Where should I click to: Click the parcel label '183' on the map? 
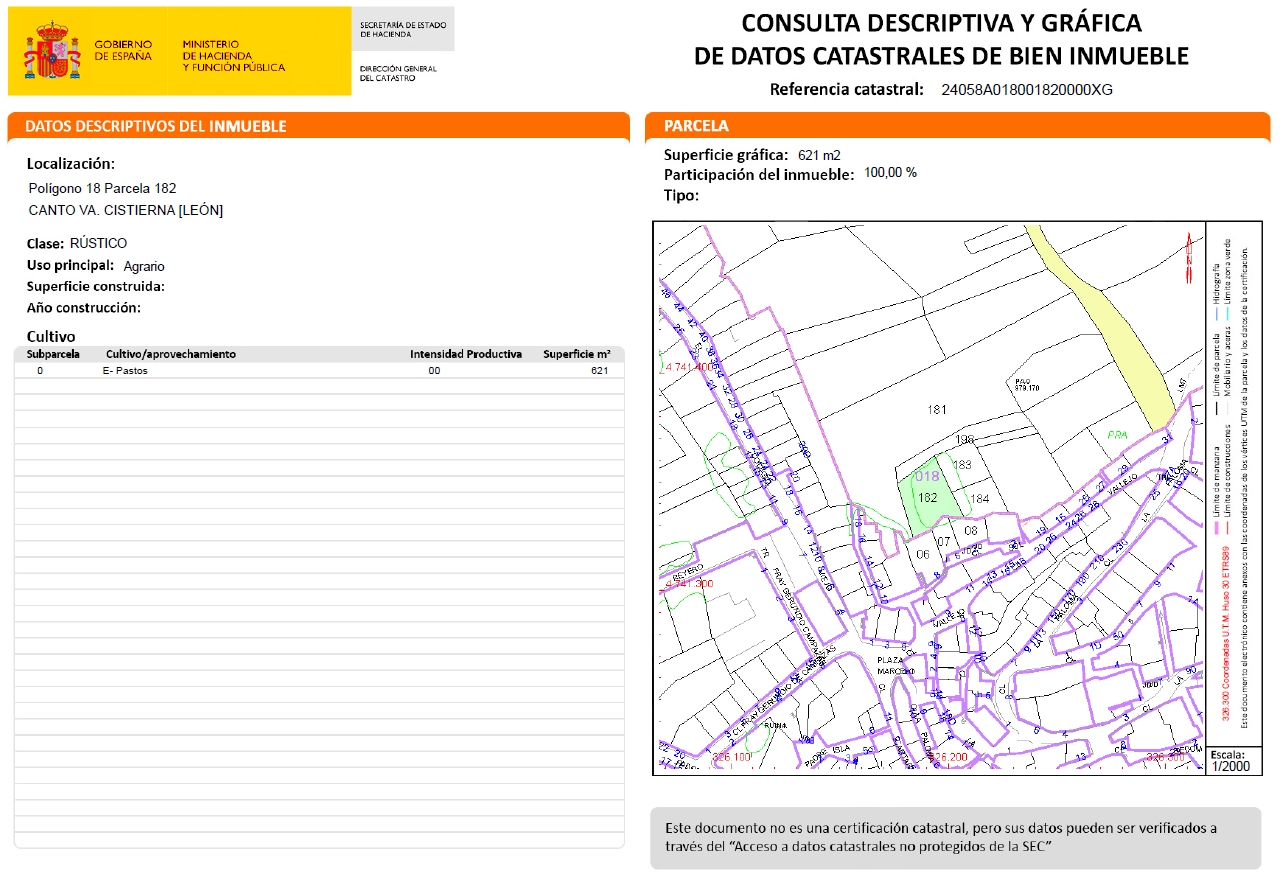(x=963, y=465)
